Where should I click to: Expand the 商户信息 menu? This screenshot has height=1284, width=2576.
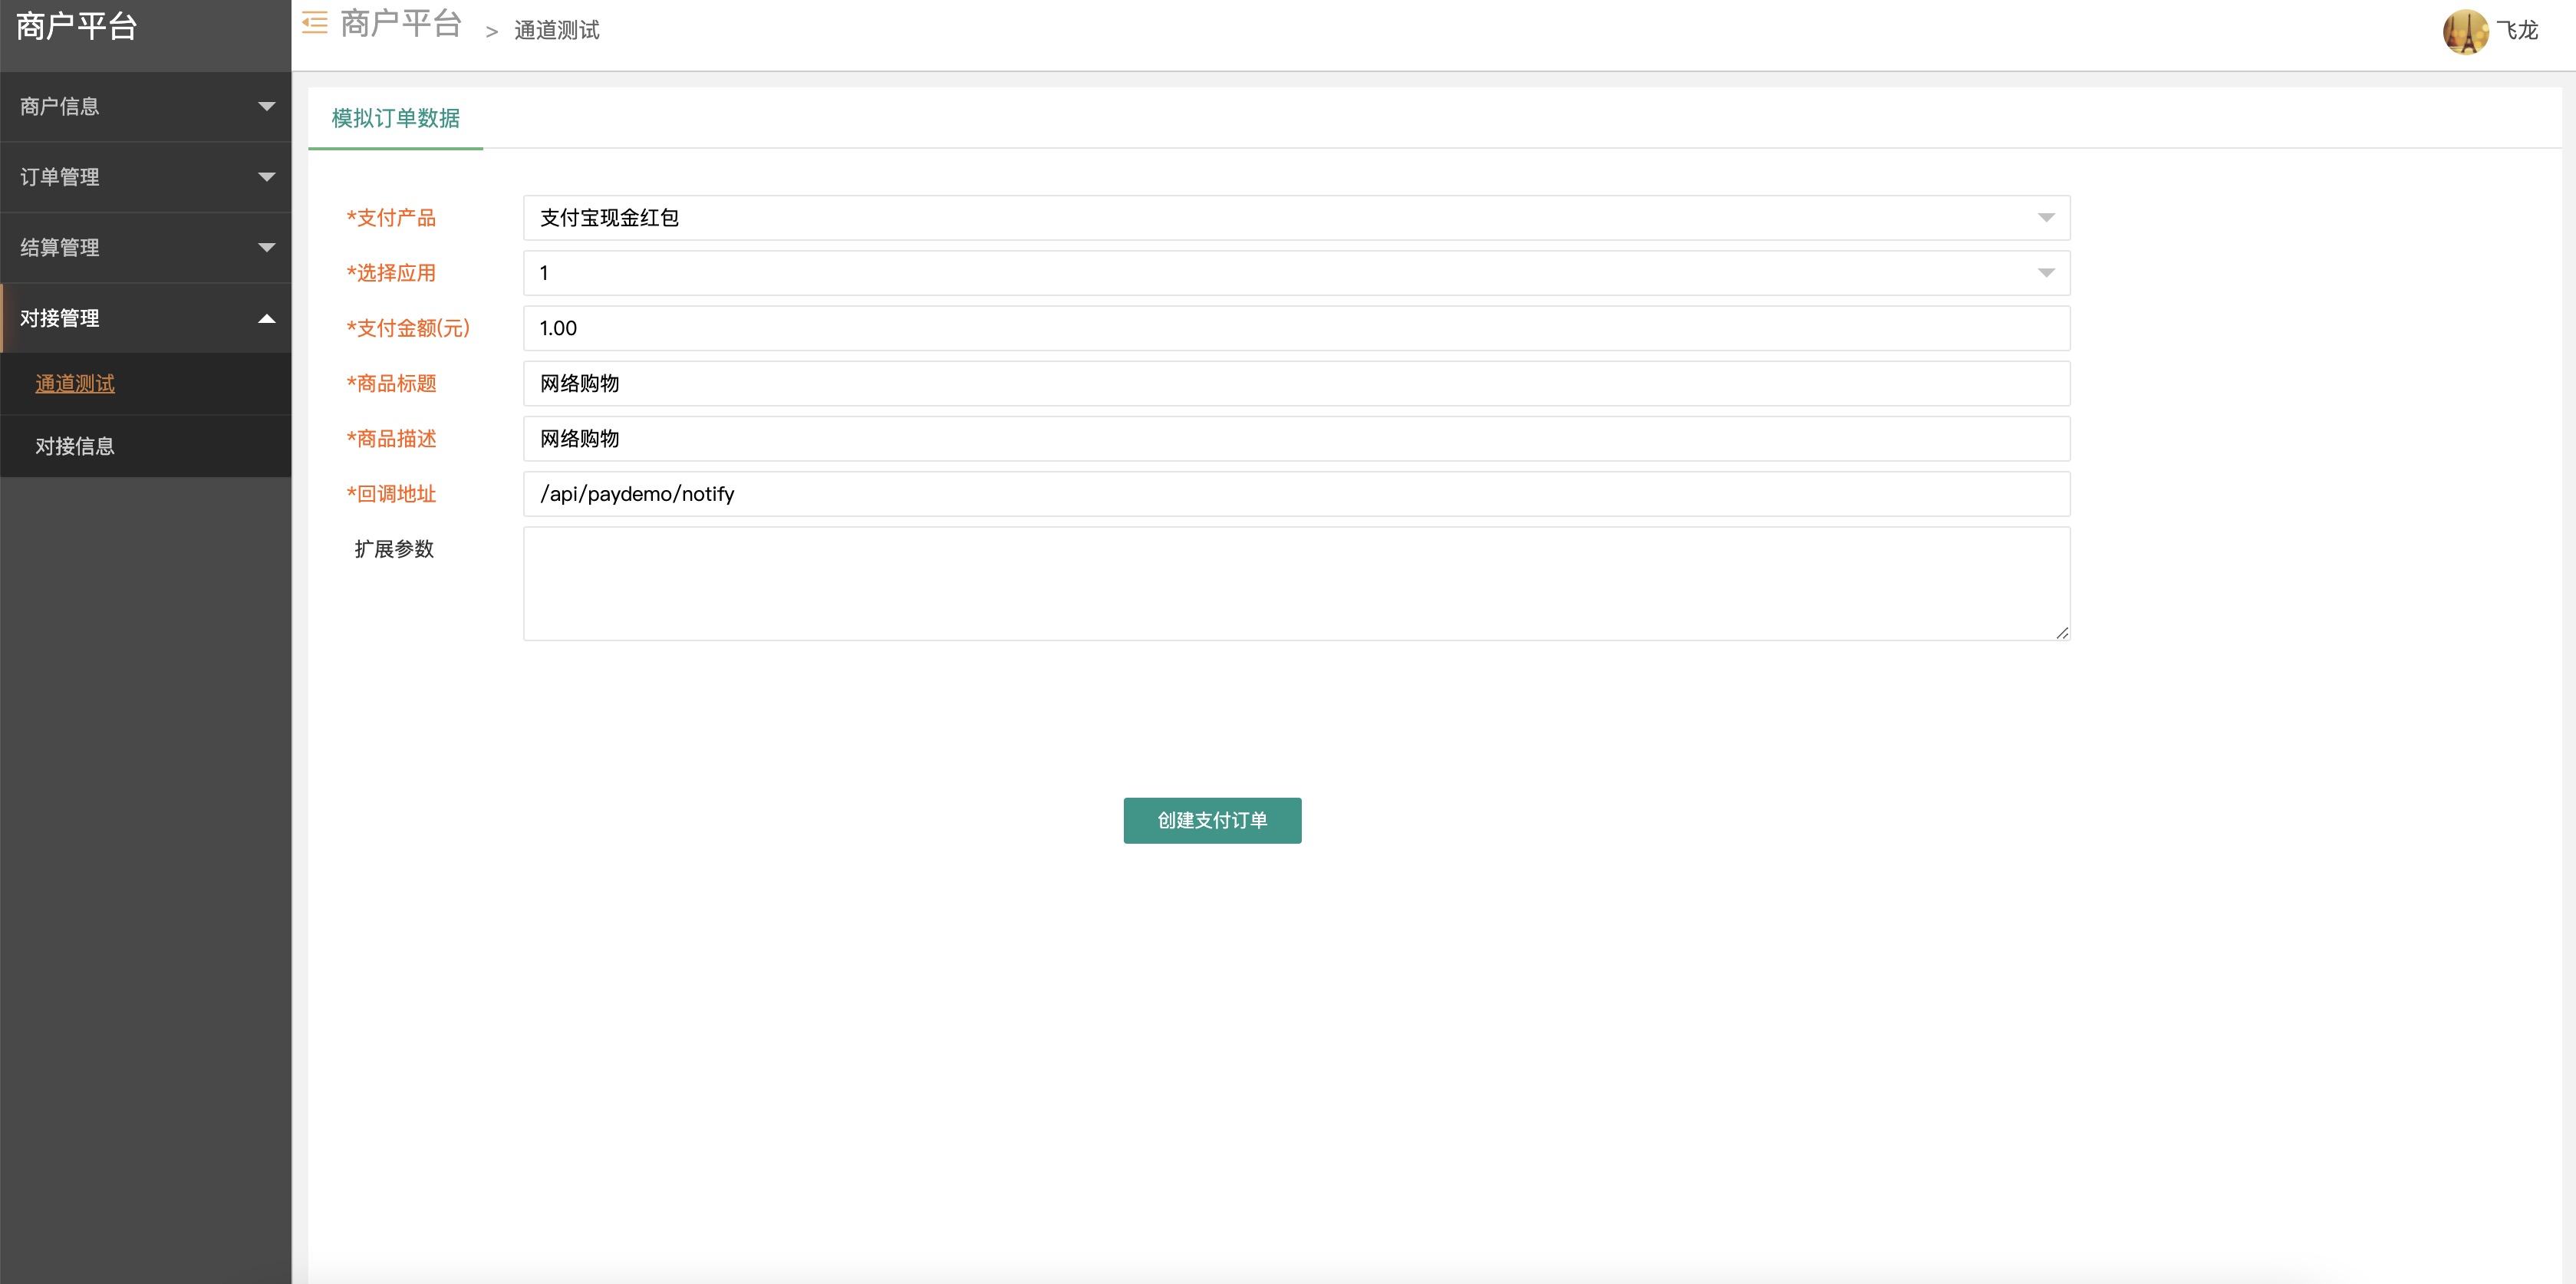[146, 106]
